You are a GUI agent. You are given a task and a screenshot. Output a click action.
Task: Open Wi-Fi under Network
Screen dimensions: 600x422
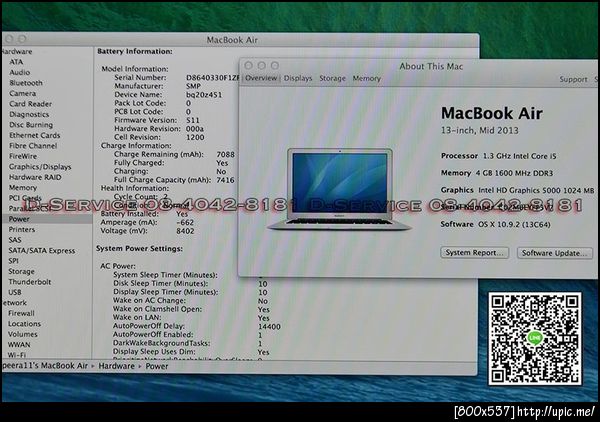pyautogui.click(x=17, y=354)
